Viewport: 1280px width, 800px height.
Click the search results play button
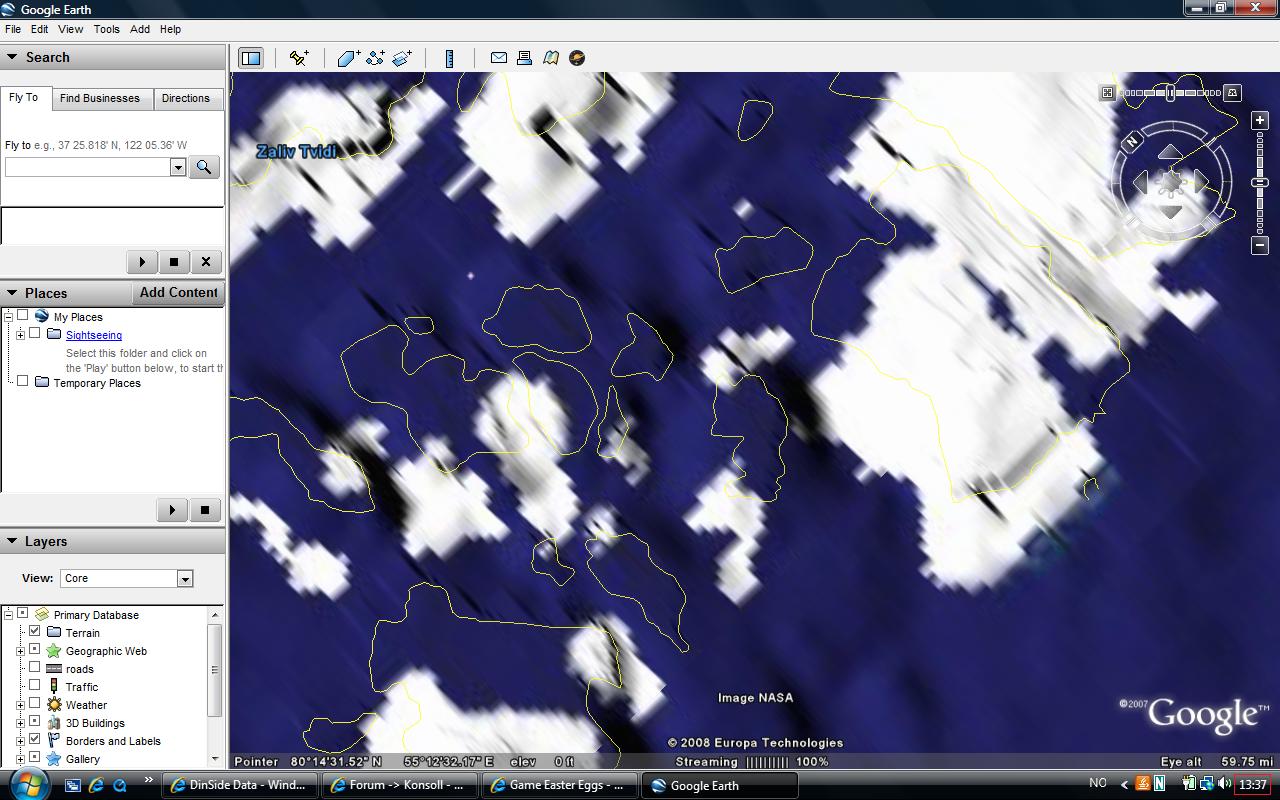coord(142,262)
